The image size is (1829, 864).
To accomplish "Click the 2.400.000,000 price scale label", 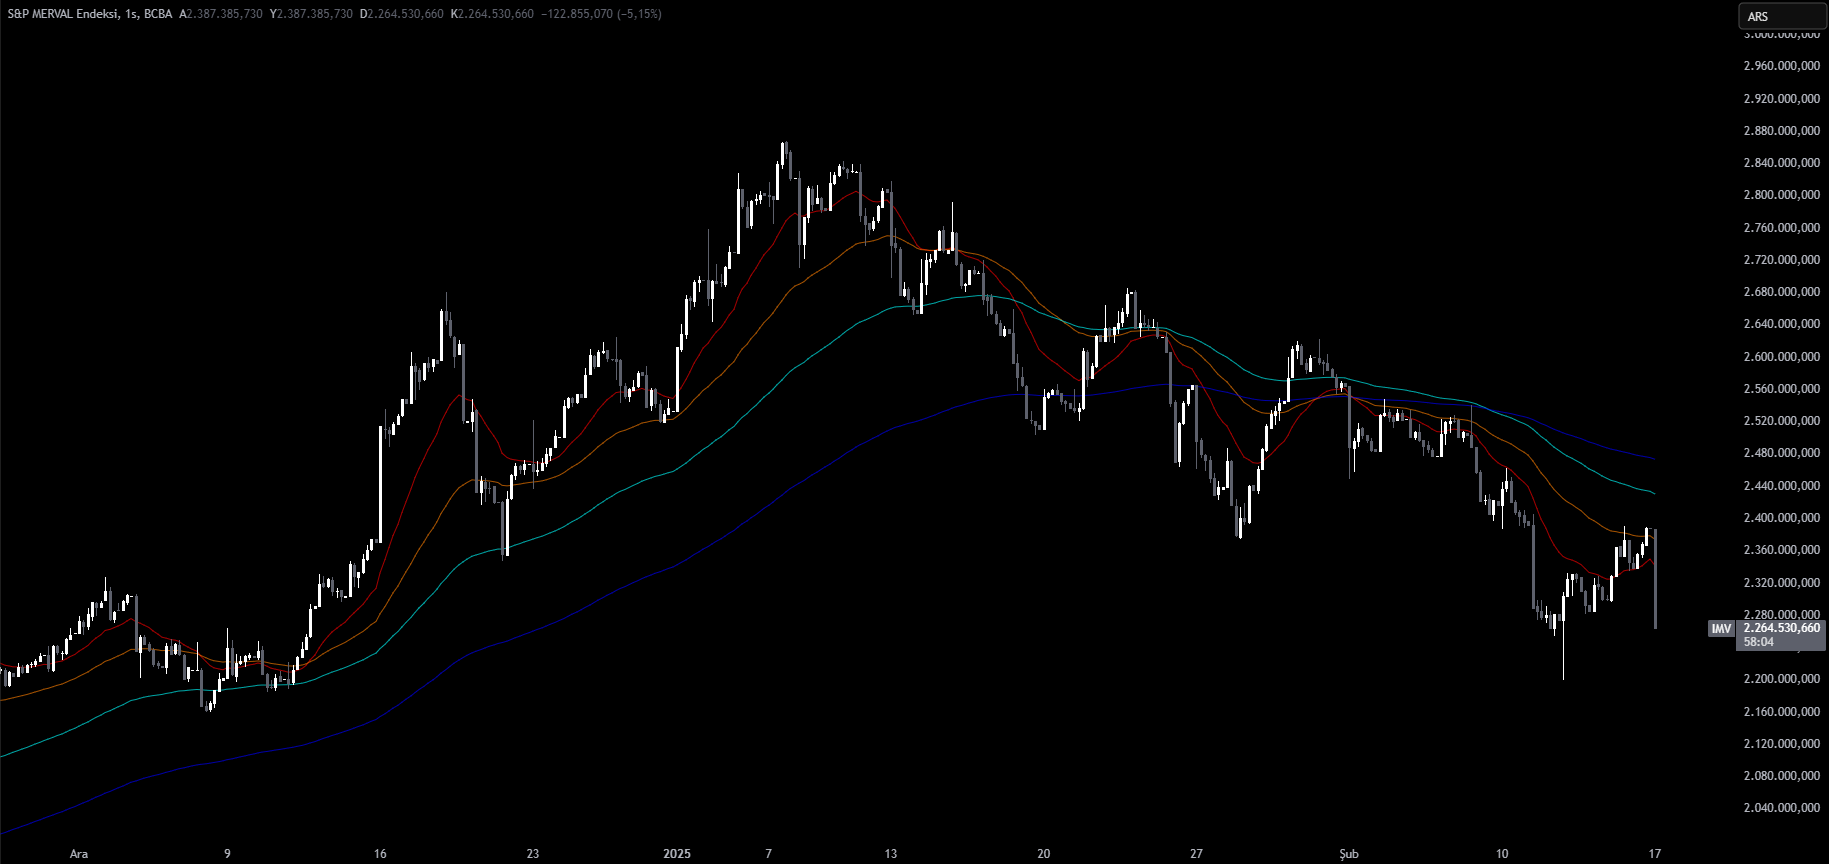I will [1781, 518].
